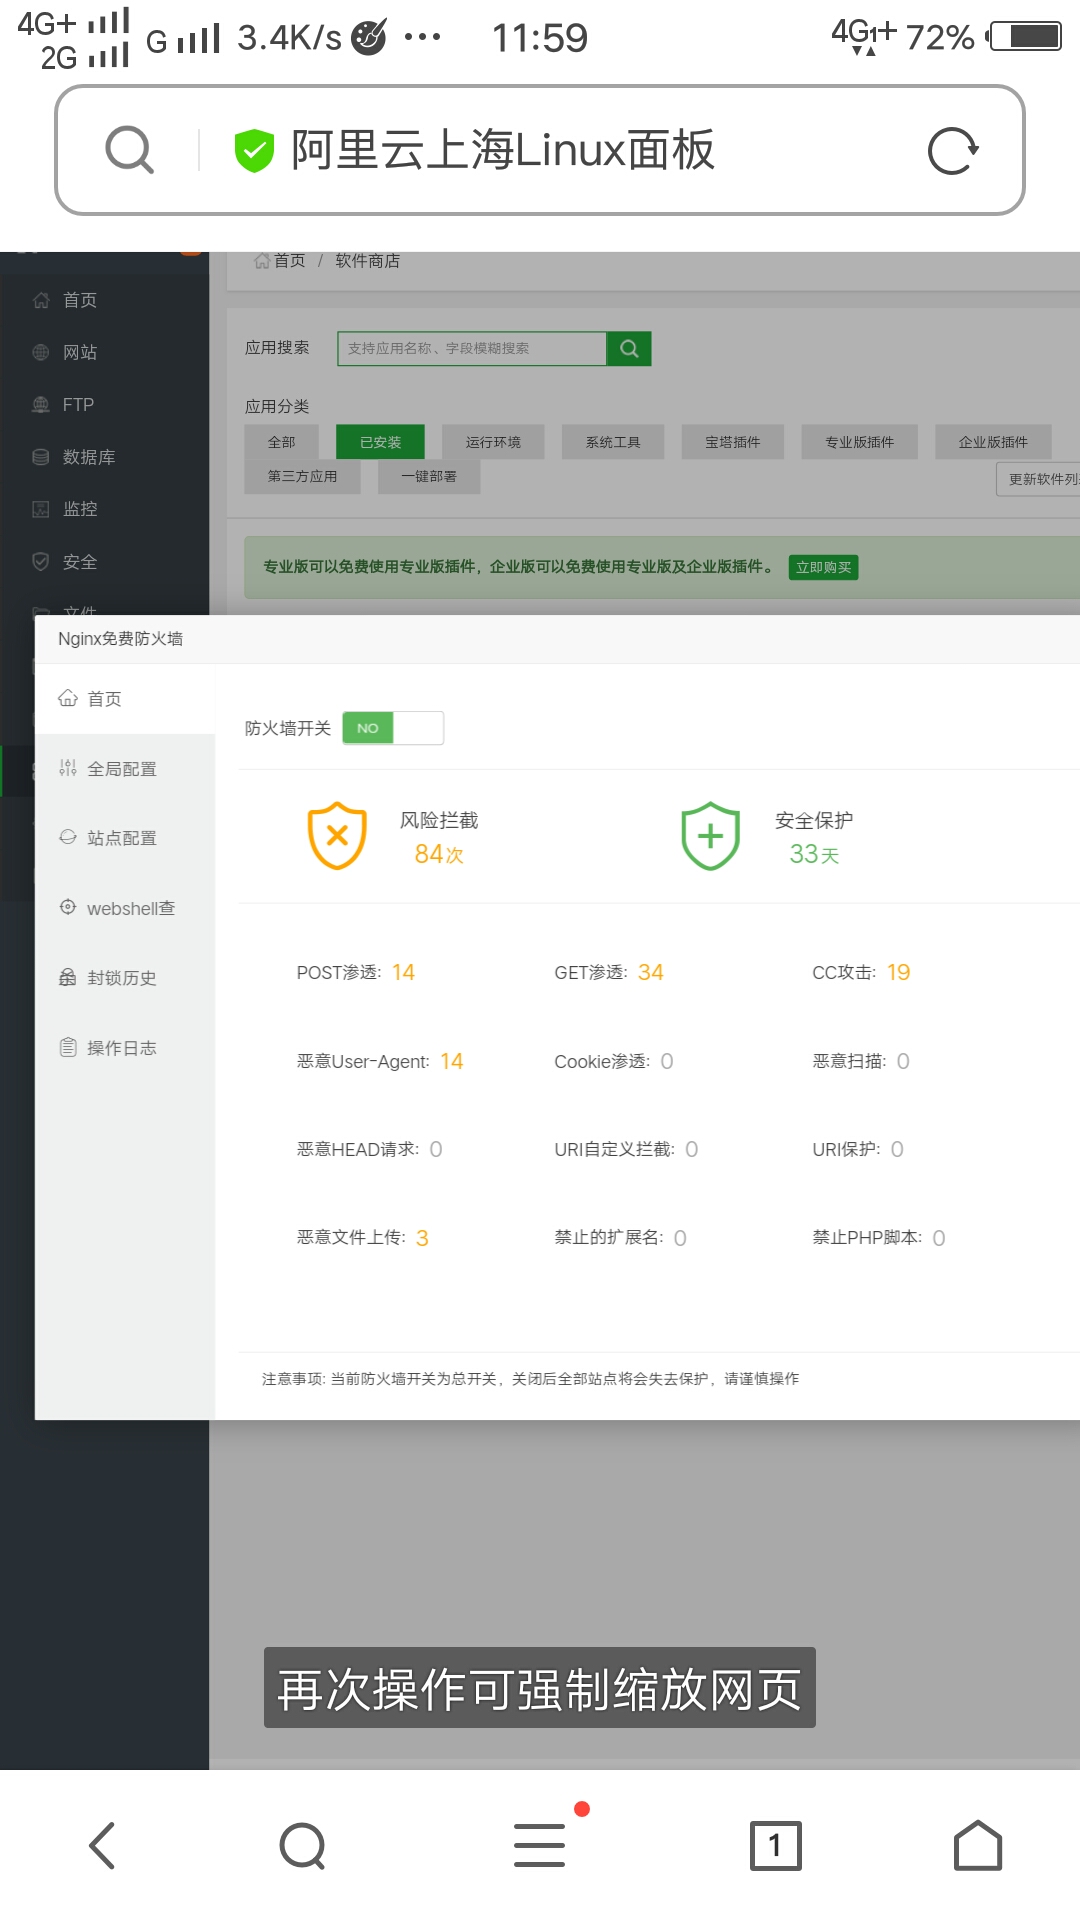1080x1920 pixels.
Task: Click the 封锁历史 icon
Action: [68, 977]
